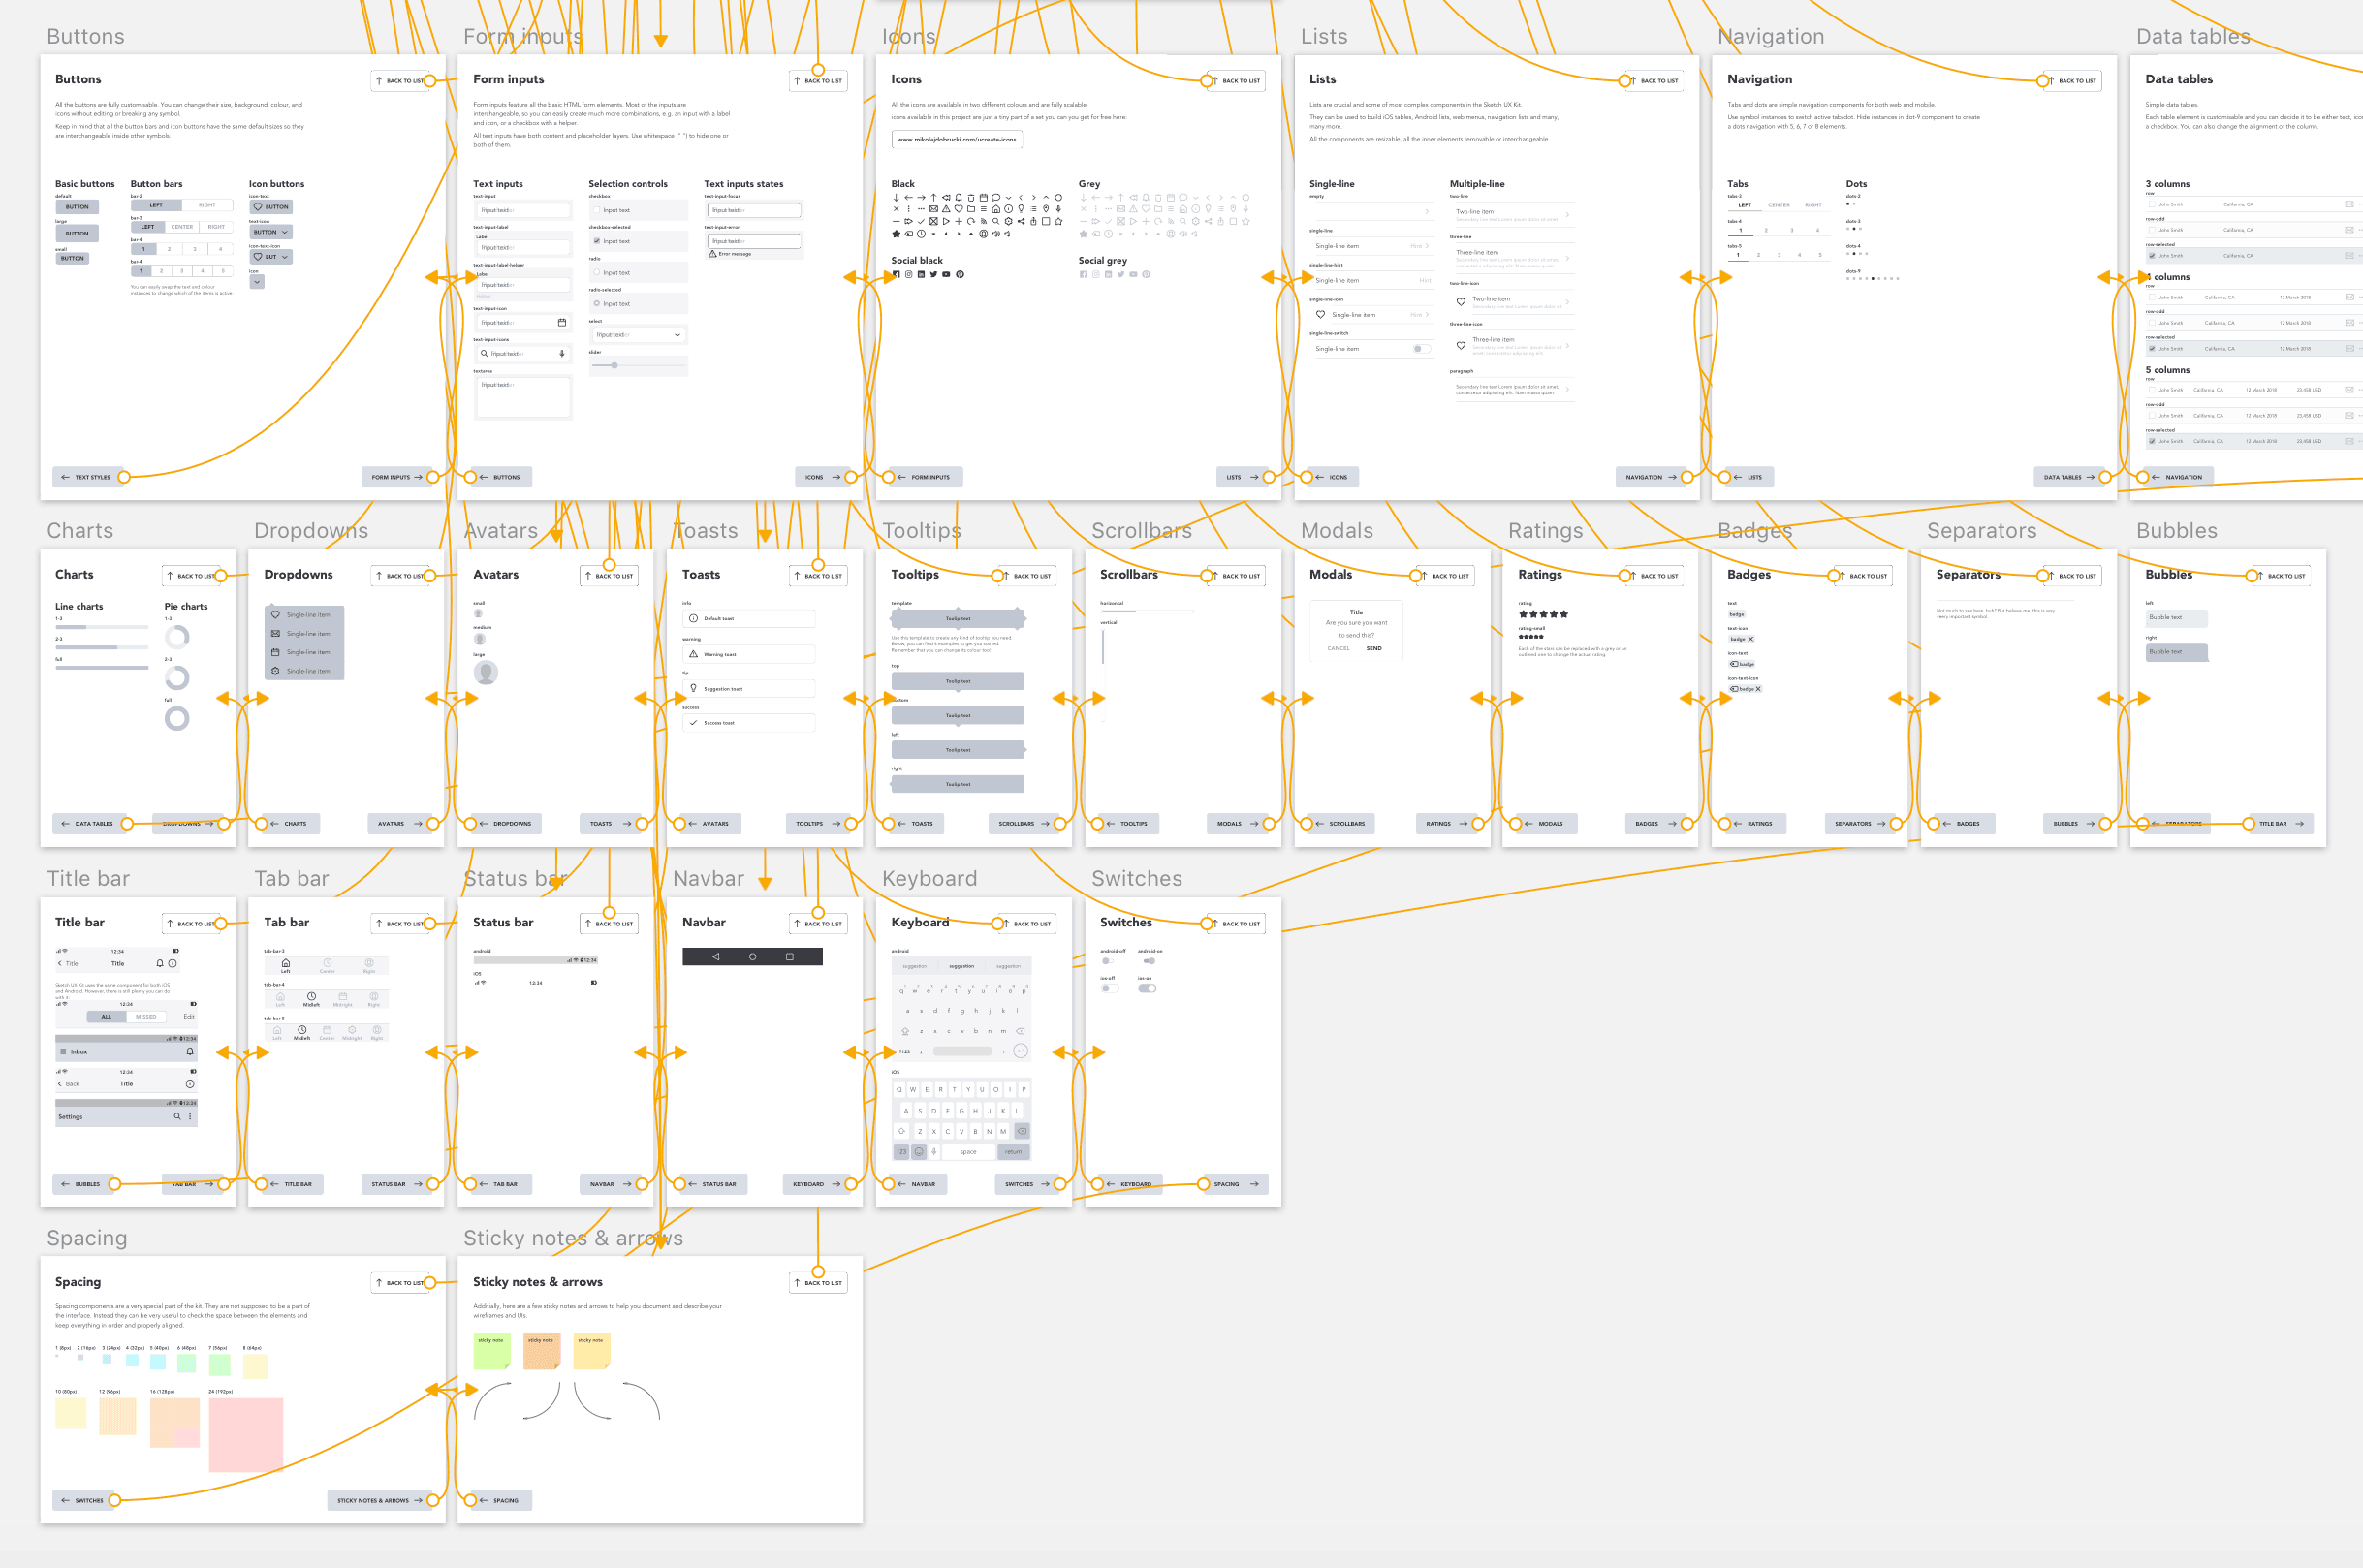Select the calendar icon in the text-input-icon field
The image size is (2363, 1568).
click(562, 322)
